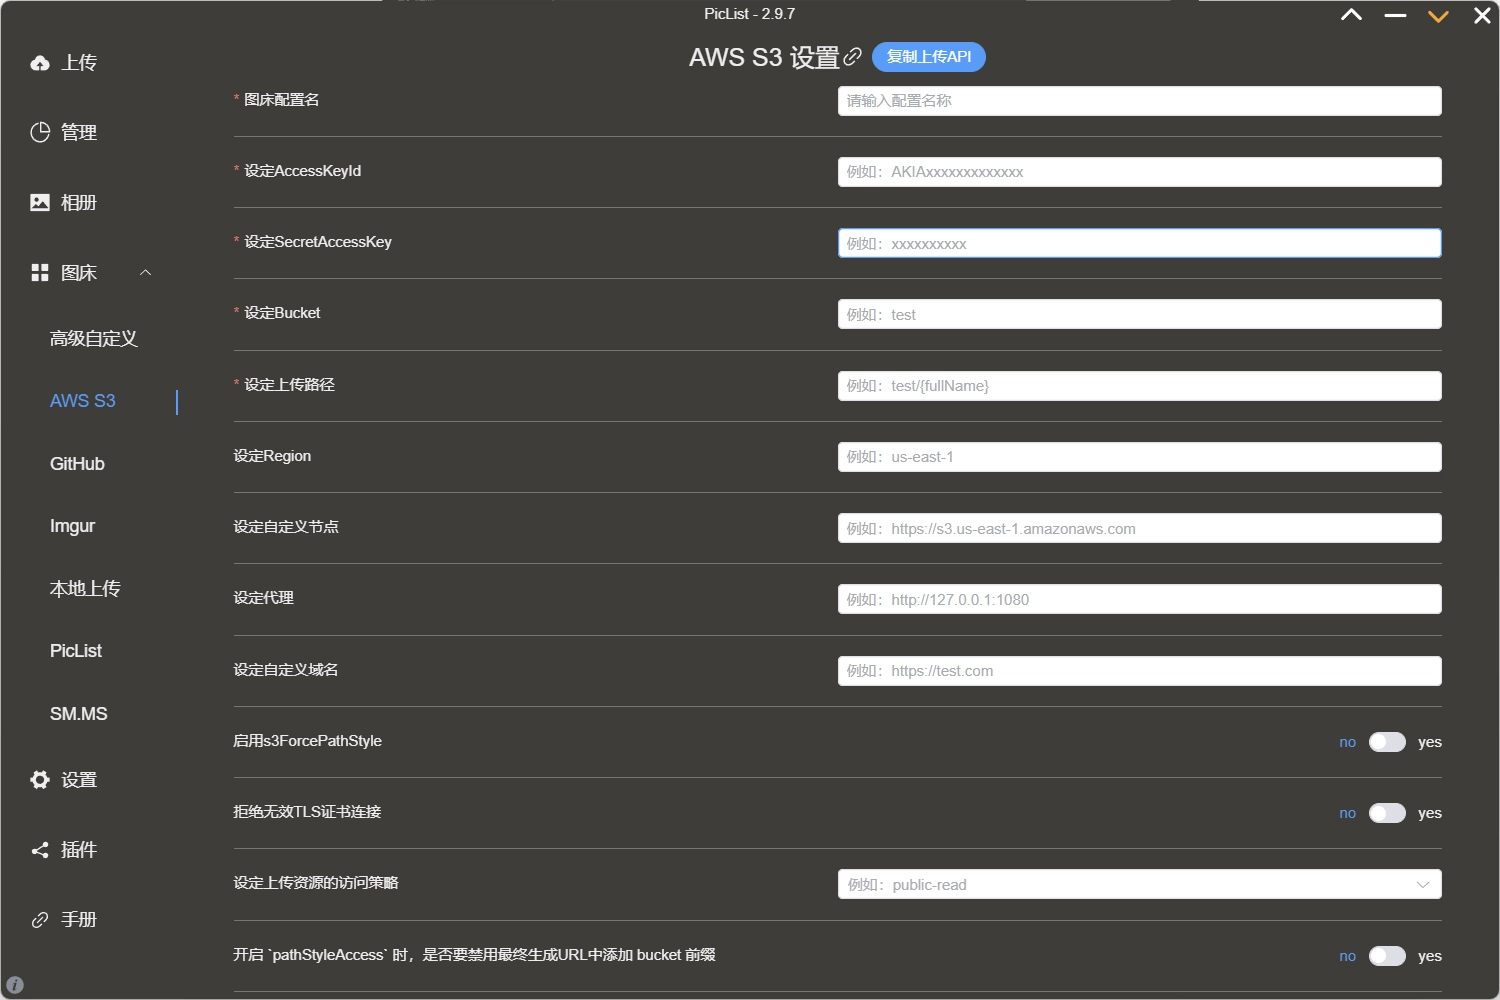Focus the AccessKeyId input field
The height and width of the screenshot is (1000, 1500).
tap(1139, 172)
